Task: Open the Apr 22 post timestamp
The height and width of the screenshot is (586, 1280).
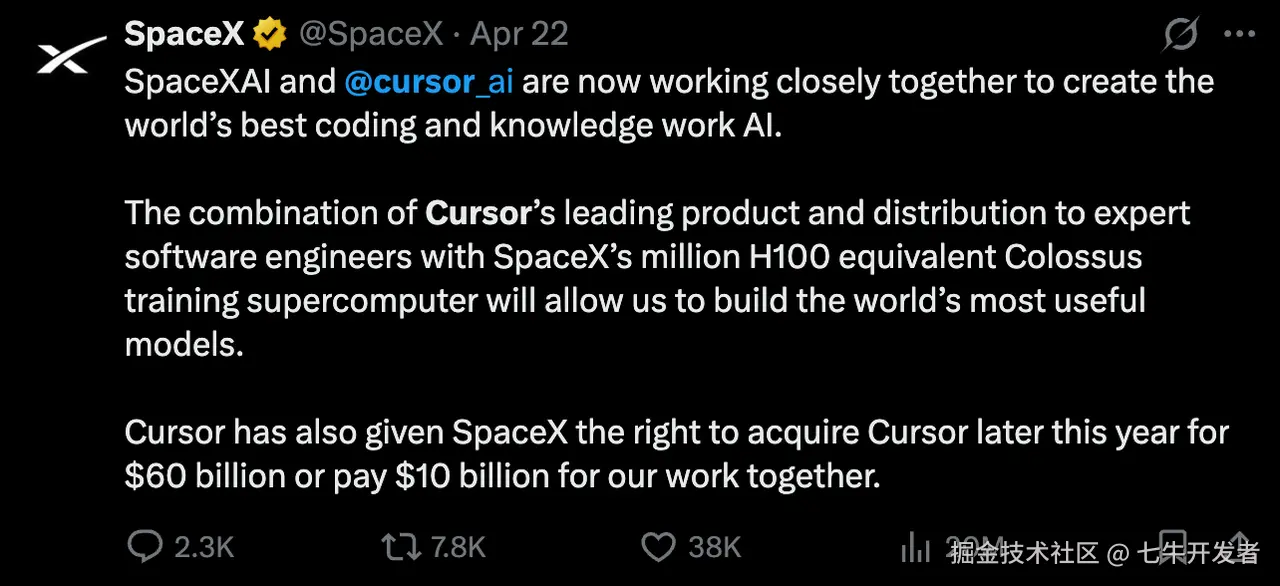Action: 519,34
